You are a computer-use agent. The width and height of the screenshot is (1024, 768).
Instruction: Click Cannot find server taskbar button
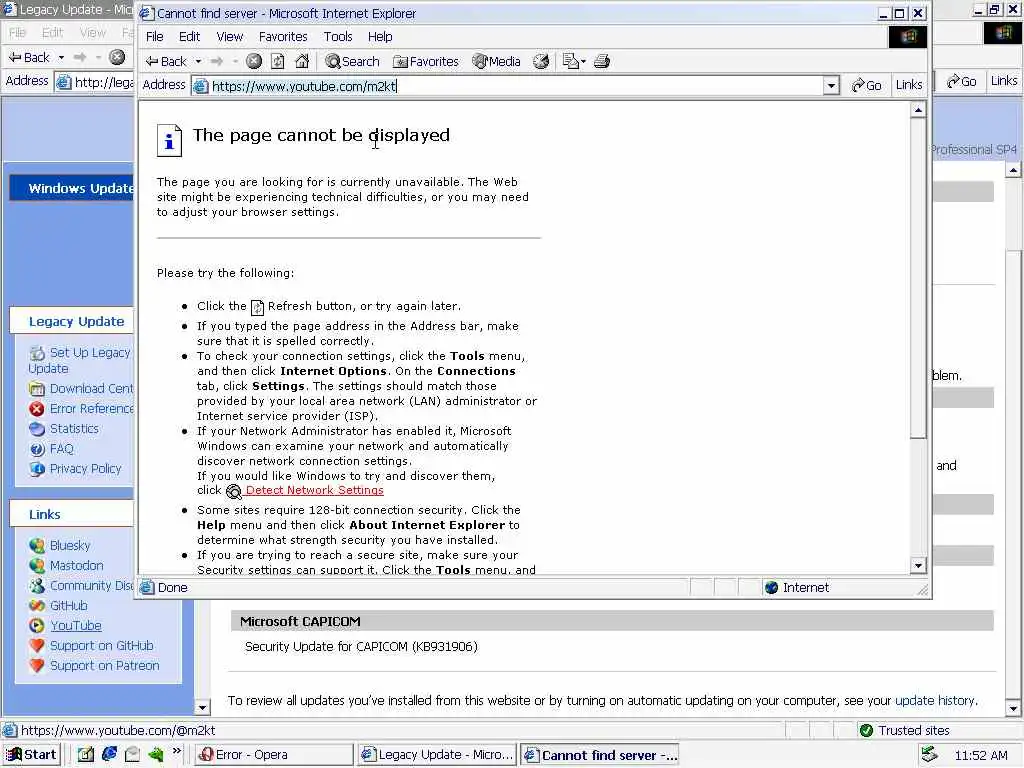coord(600,755)
